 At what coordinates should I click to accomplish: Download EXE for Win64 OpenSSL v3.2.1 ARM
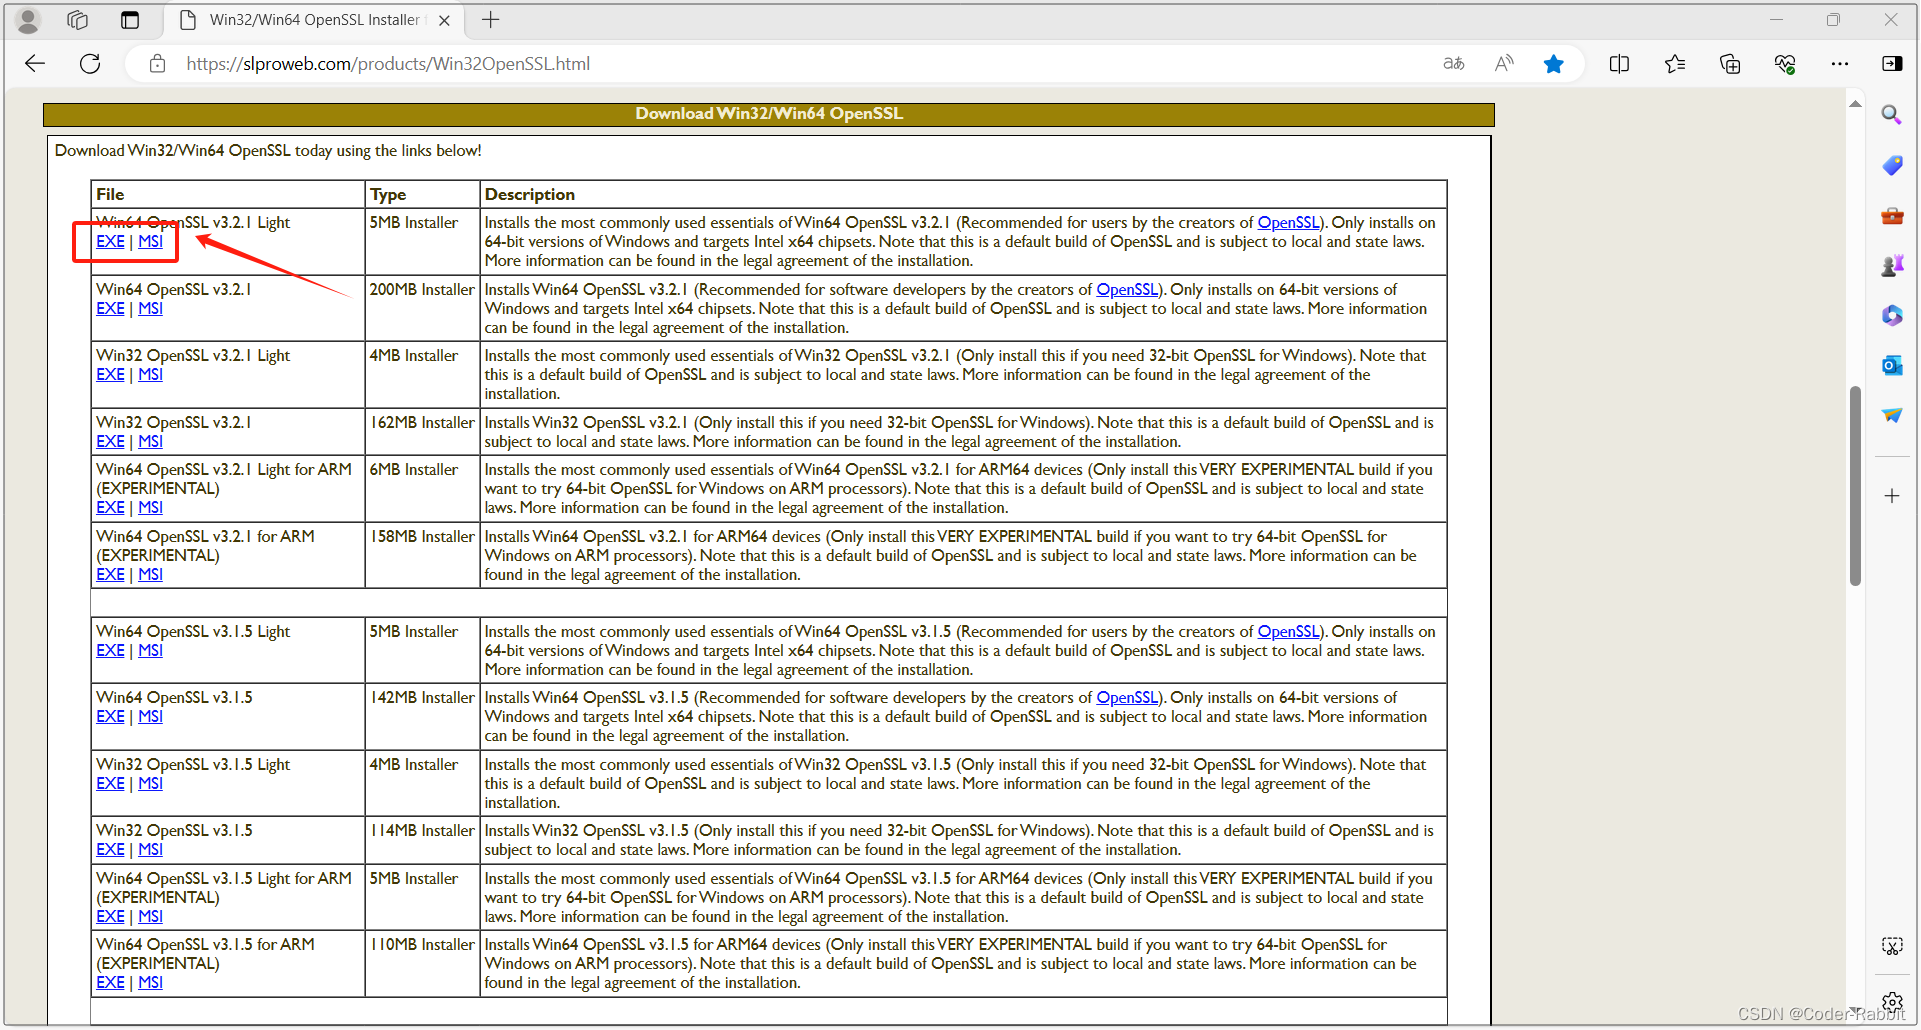pyautogui.click(x=110, y=575)
